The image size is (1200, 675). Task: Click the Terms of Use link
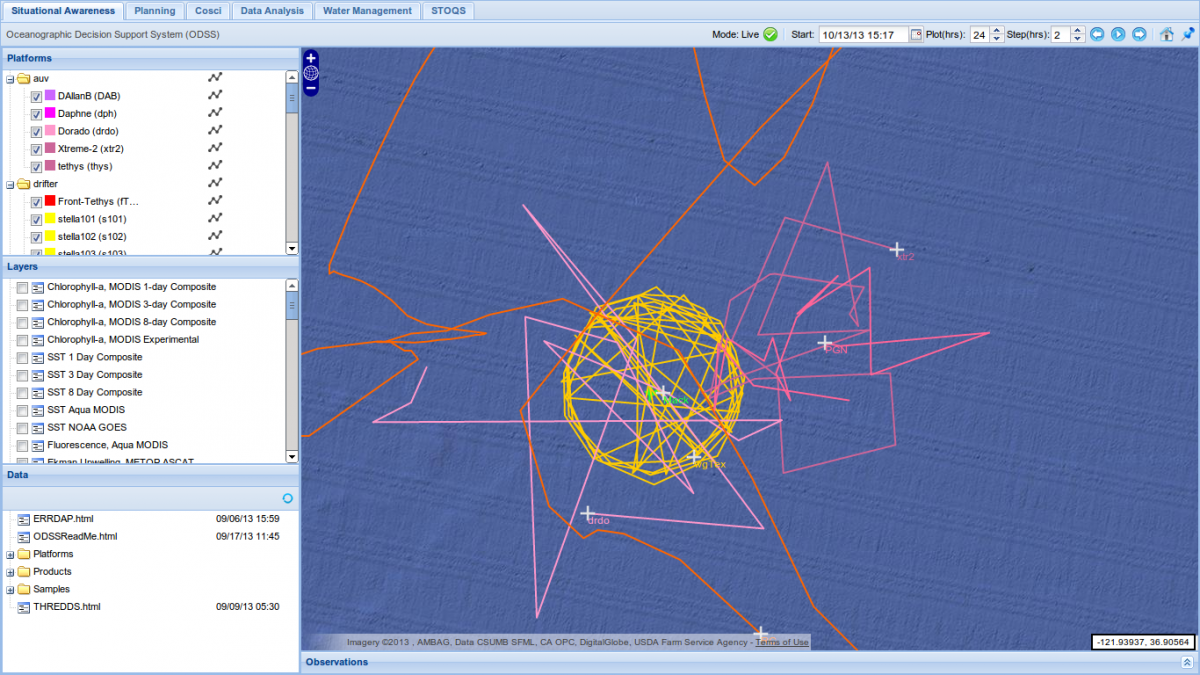(782, 642)
